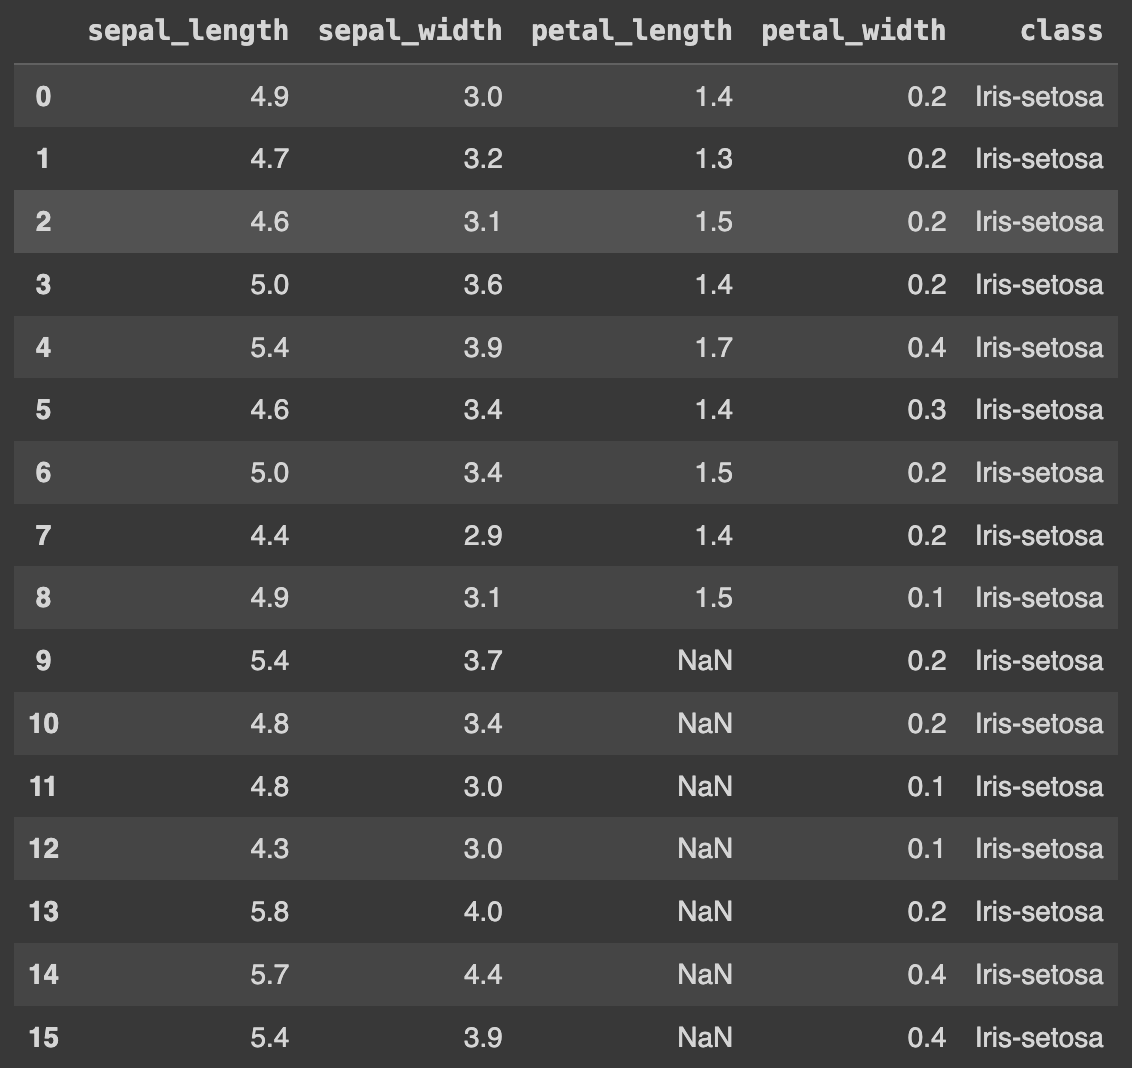Select petal_width value 0.1 in row 8

click(926, 598)
